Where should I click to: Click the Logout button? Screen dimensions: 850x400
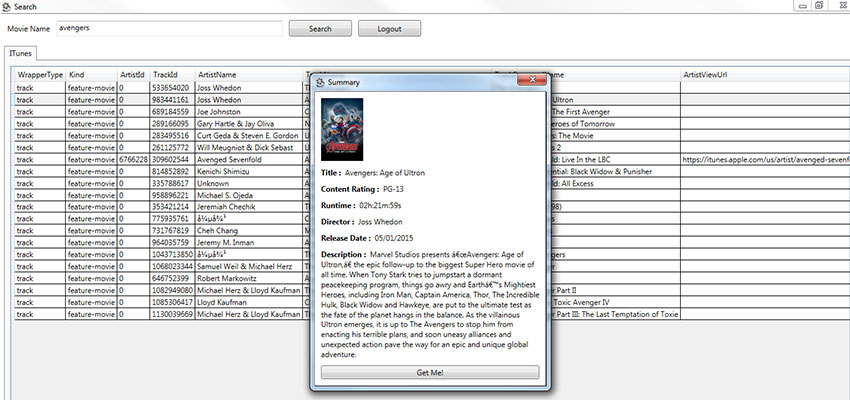pos(389,29)
